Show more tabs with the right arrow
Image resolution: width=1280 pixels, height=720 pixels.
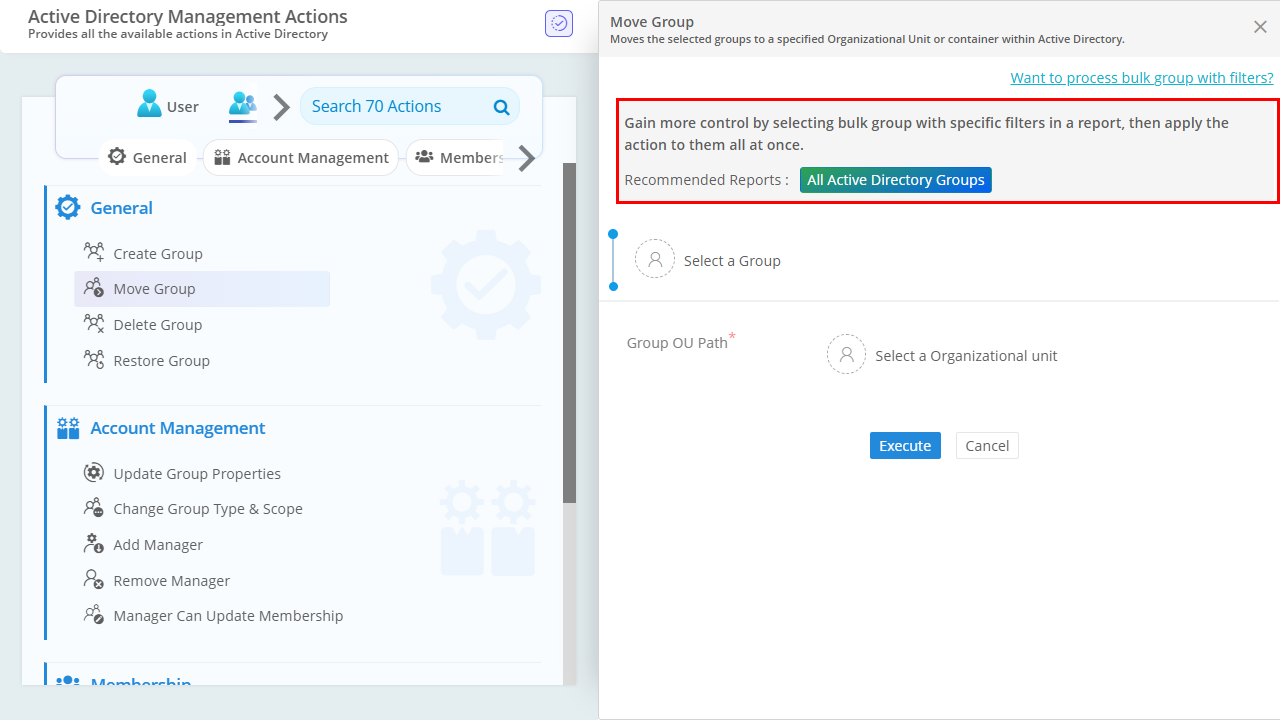[526, 158]
